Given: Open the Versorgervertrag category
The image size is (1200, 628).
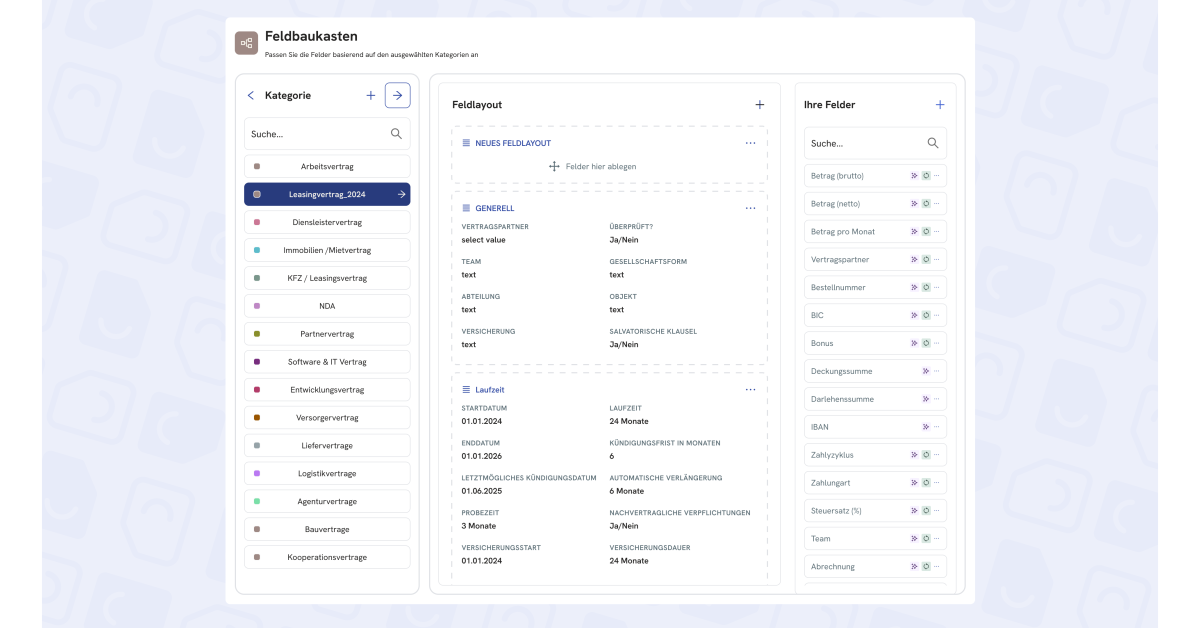Looking at the screenshot, I should tap(327, 418).
